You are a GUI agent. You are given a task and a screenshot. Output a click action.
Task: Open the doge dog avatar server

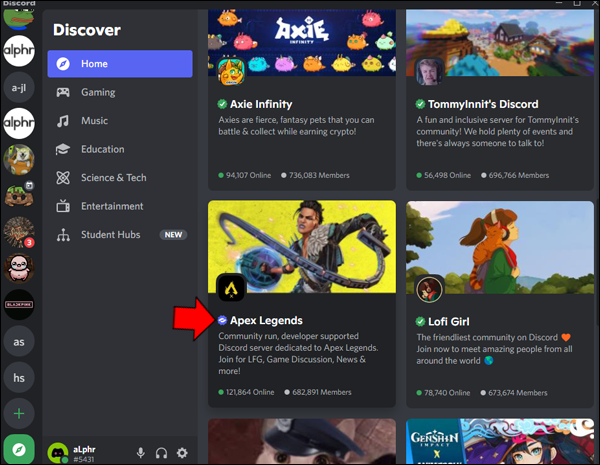(19, 160)
